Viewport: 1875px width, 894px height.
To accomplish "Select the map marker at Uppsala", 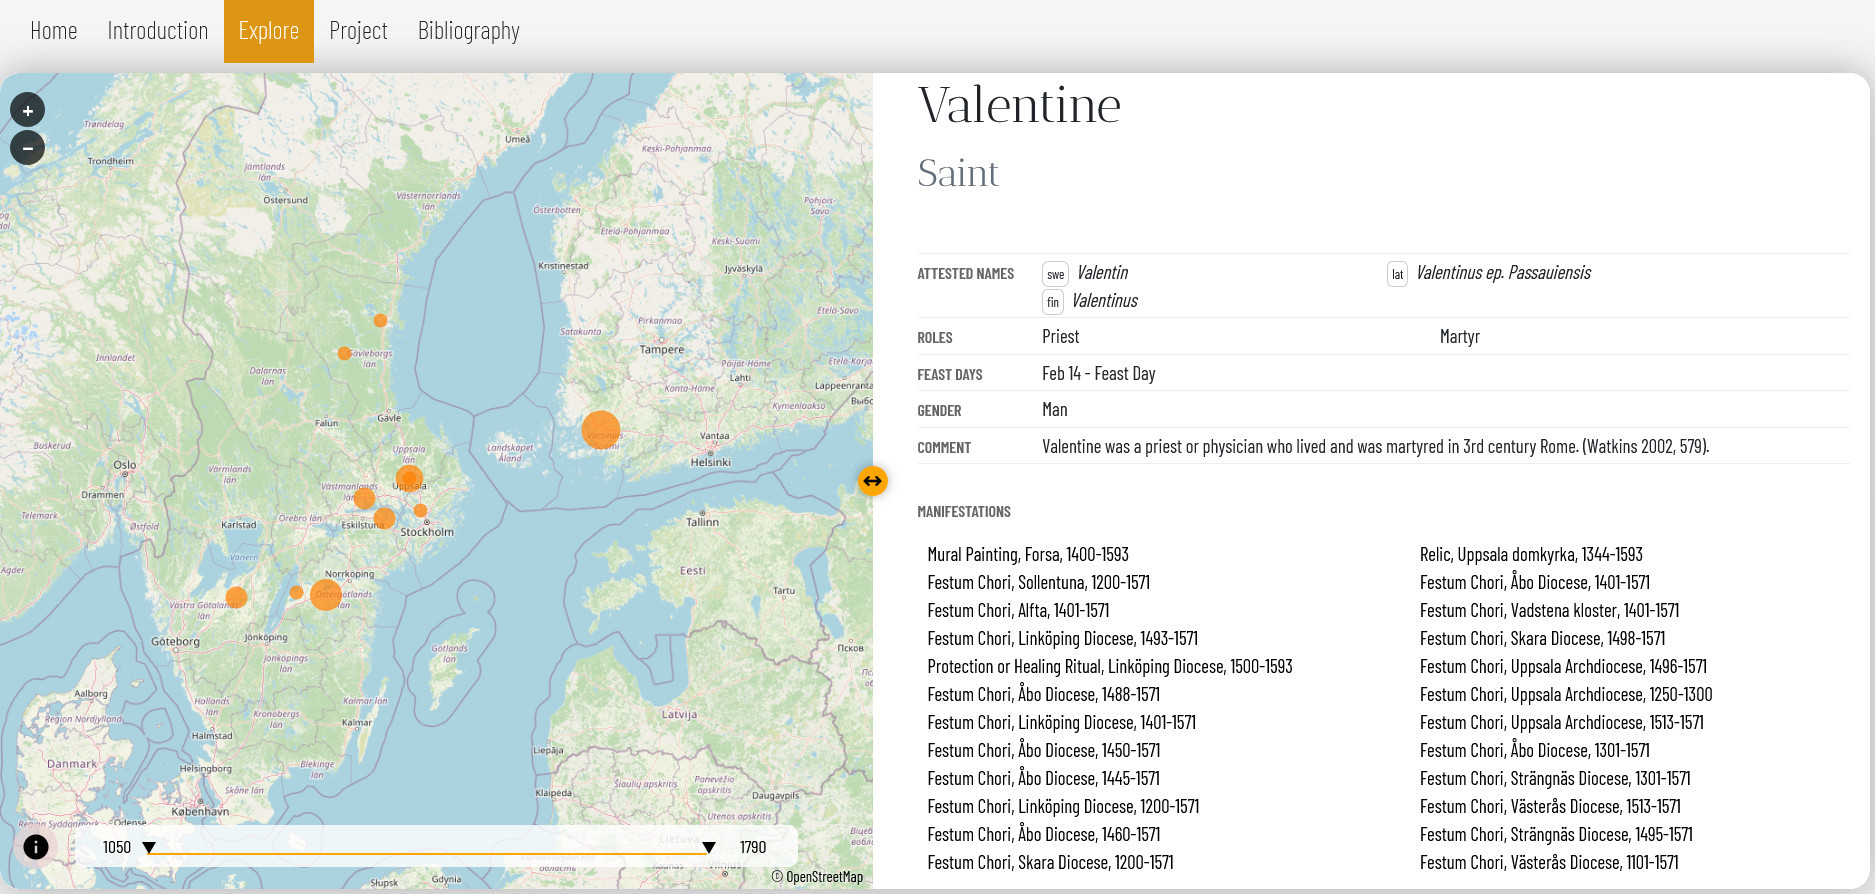I will pyautogui.click(x=409, y=478).
